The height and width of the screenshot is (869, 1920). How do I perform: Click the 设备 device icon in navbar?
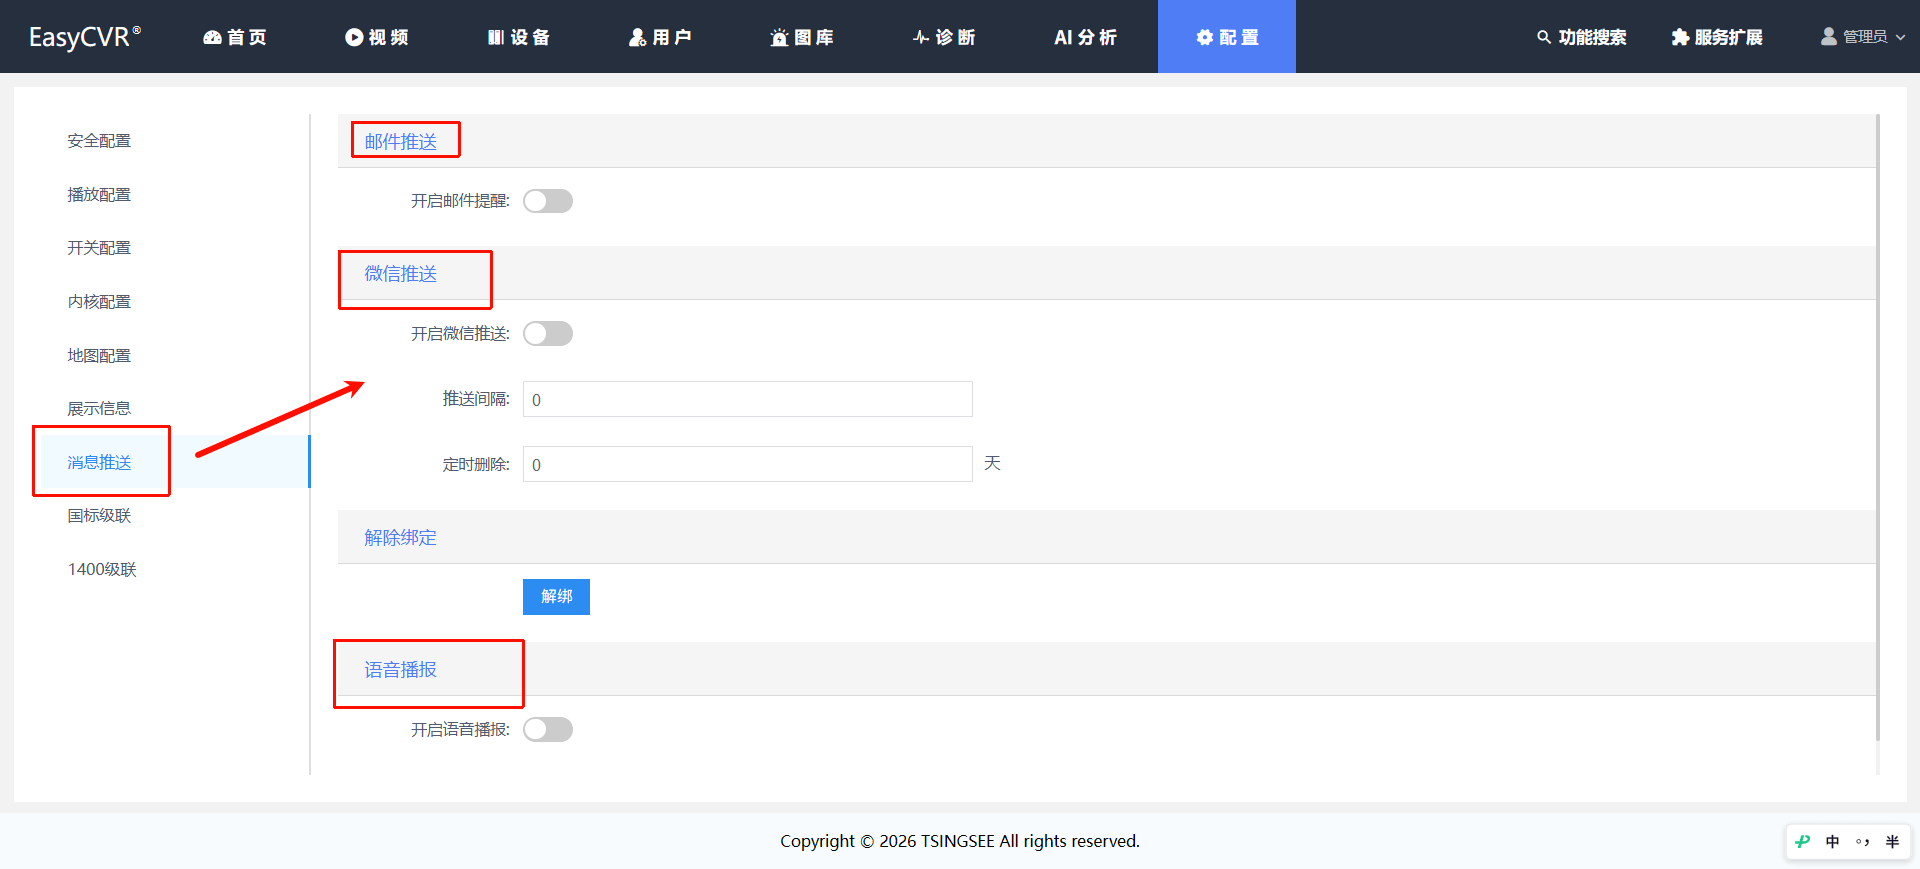pyautogui.click(x=495, y=37)
